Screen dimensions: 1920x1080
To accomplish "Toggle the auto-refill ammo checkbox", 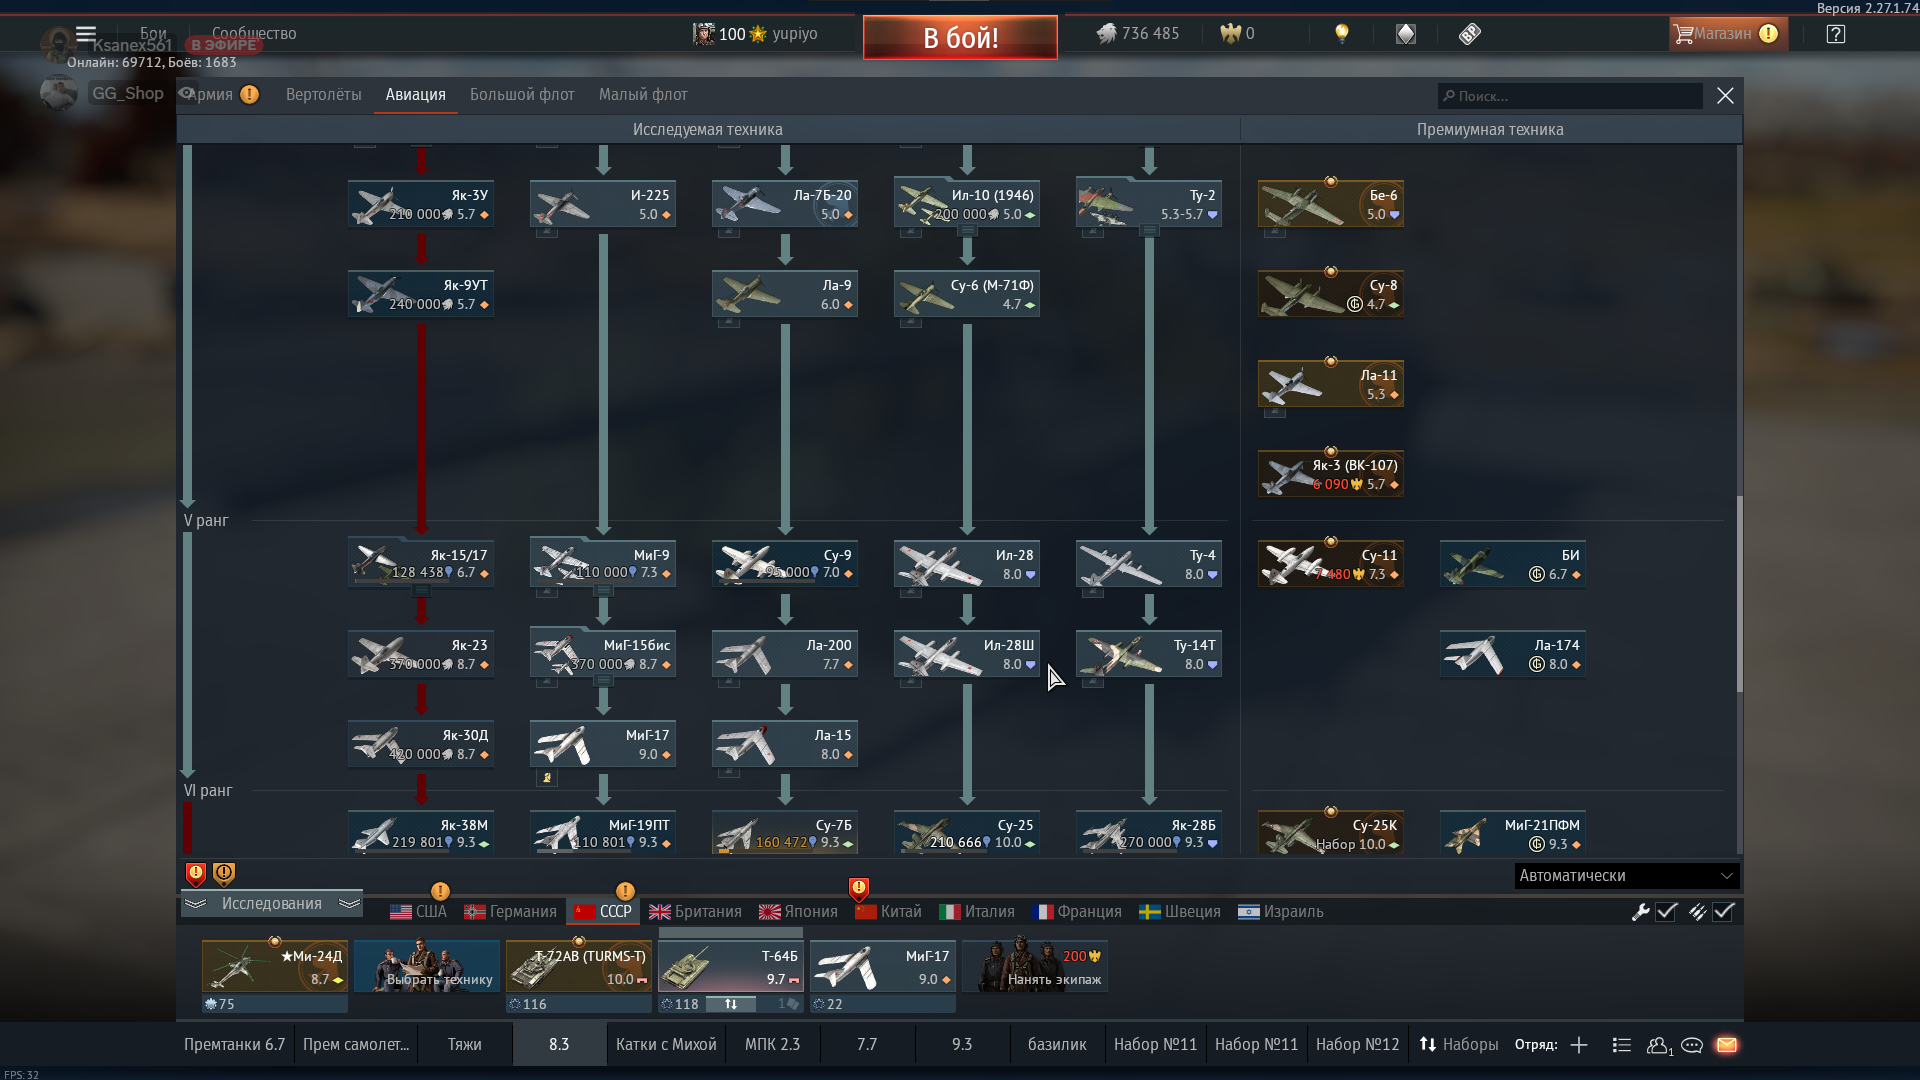I will [1723, 912].
